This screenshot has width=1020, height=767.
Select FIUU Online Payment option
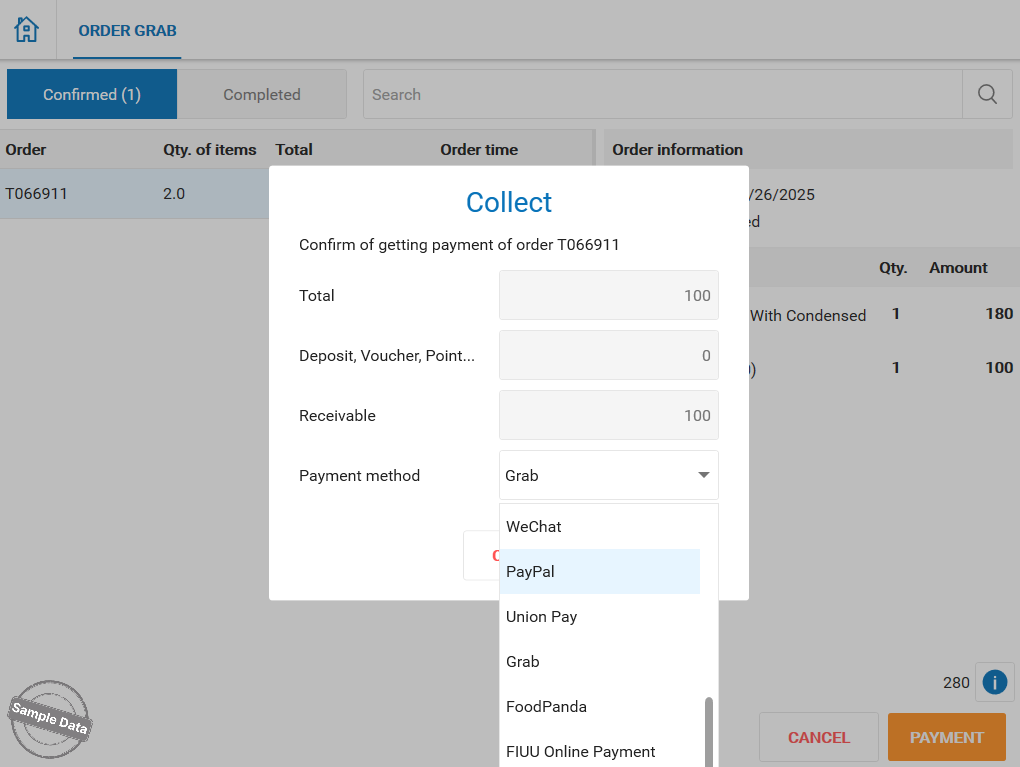click(580, 751)
